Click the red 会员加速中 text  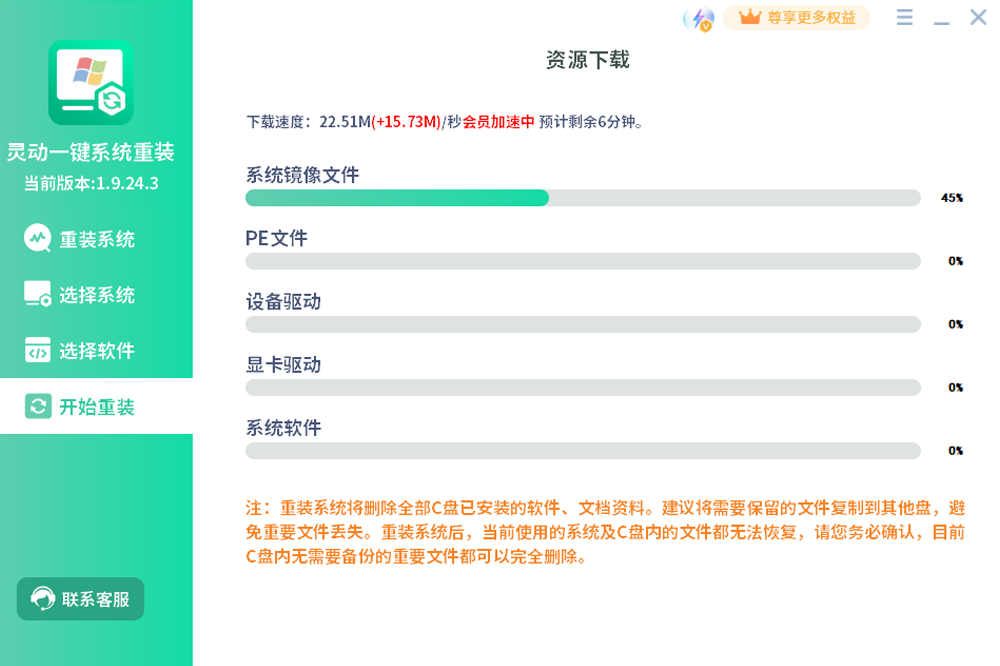(x=498, y=122)
